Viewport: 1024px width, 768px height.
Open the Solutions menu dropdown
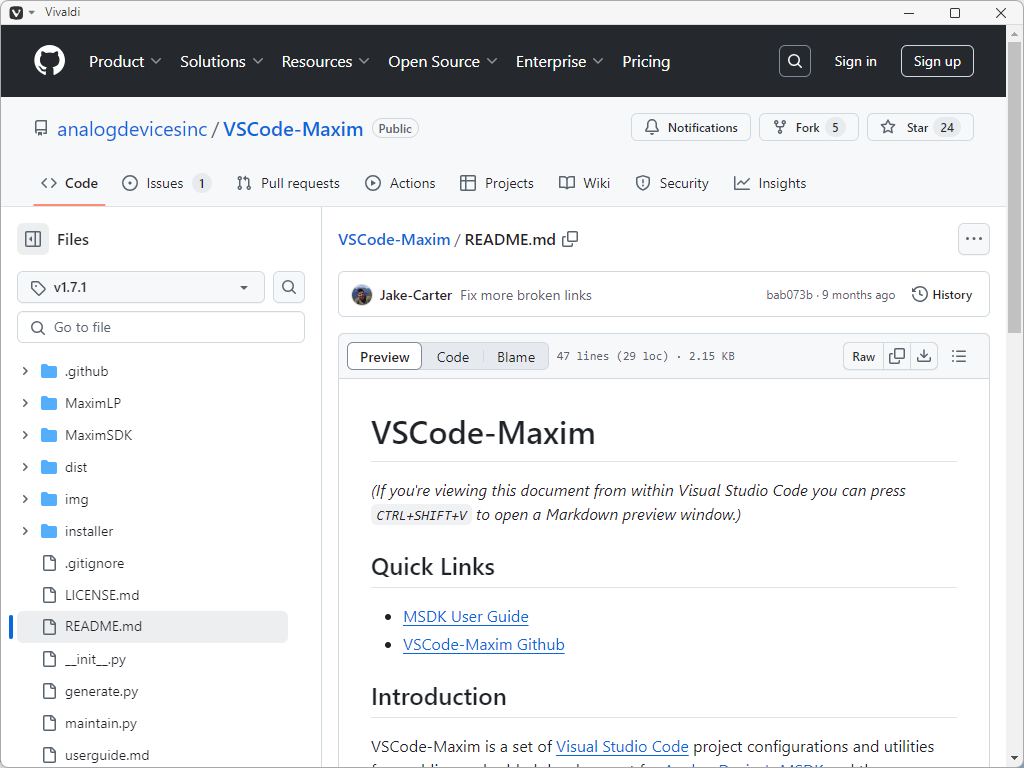point(221,61)
